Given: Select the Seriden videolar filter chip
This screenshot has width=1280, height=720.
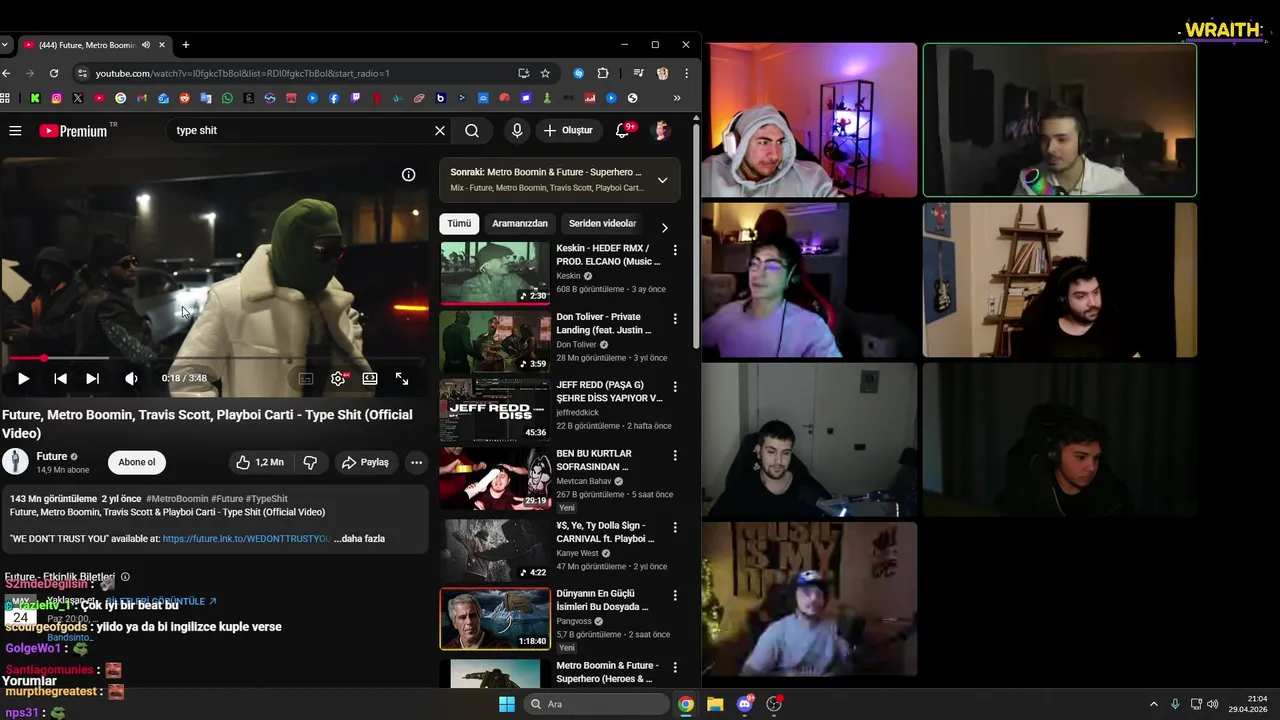Looking at the screenshot, I should [602, 223].
